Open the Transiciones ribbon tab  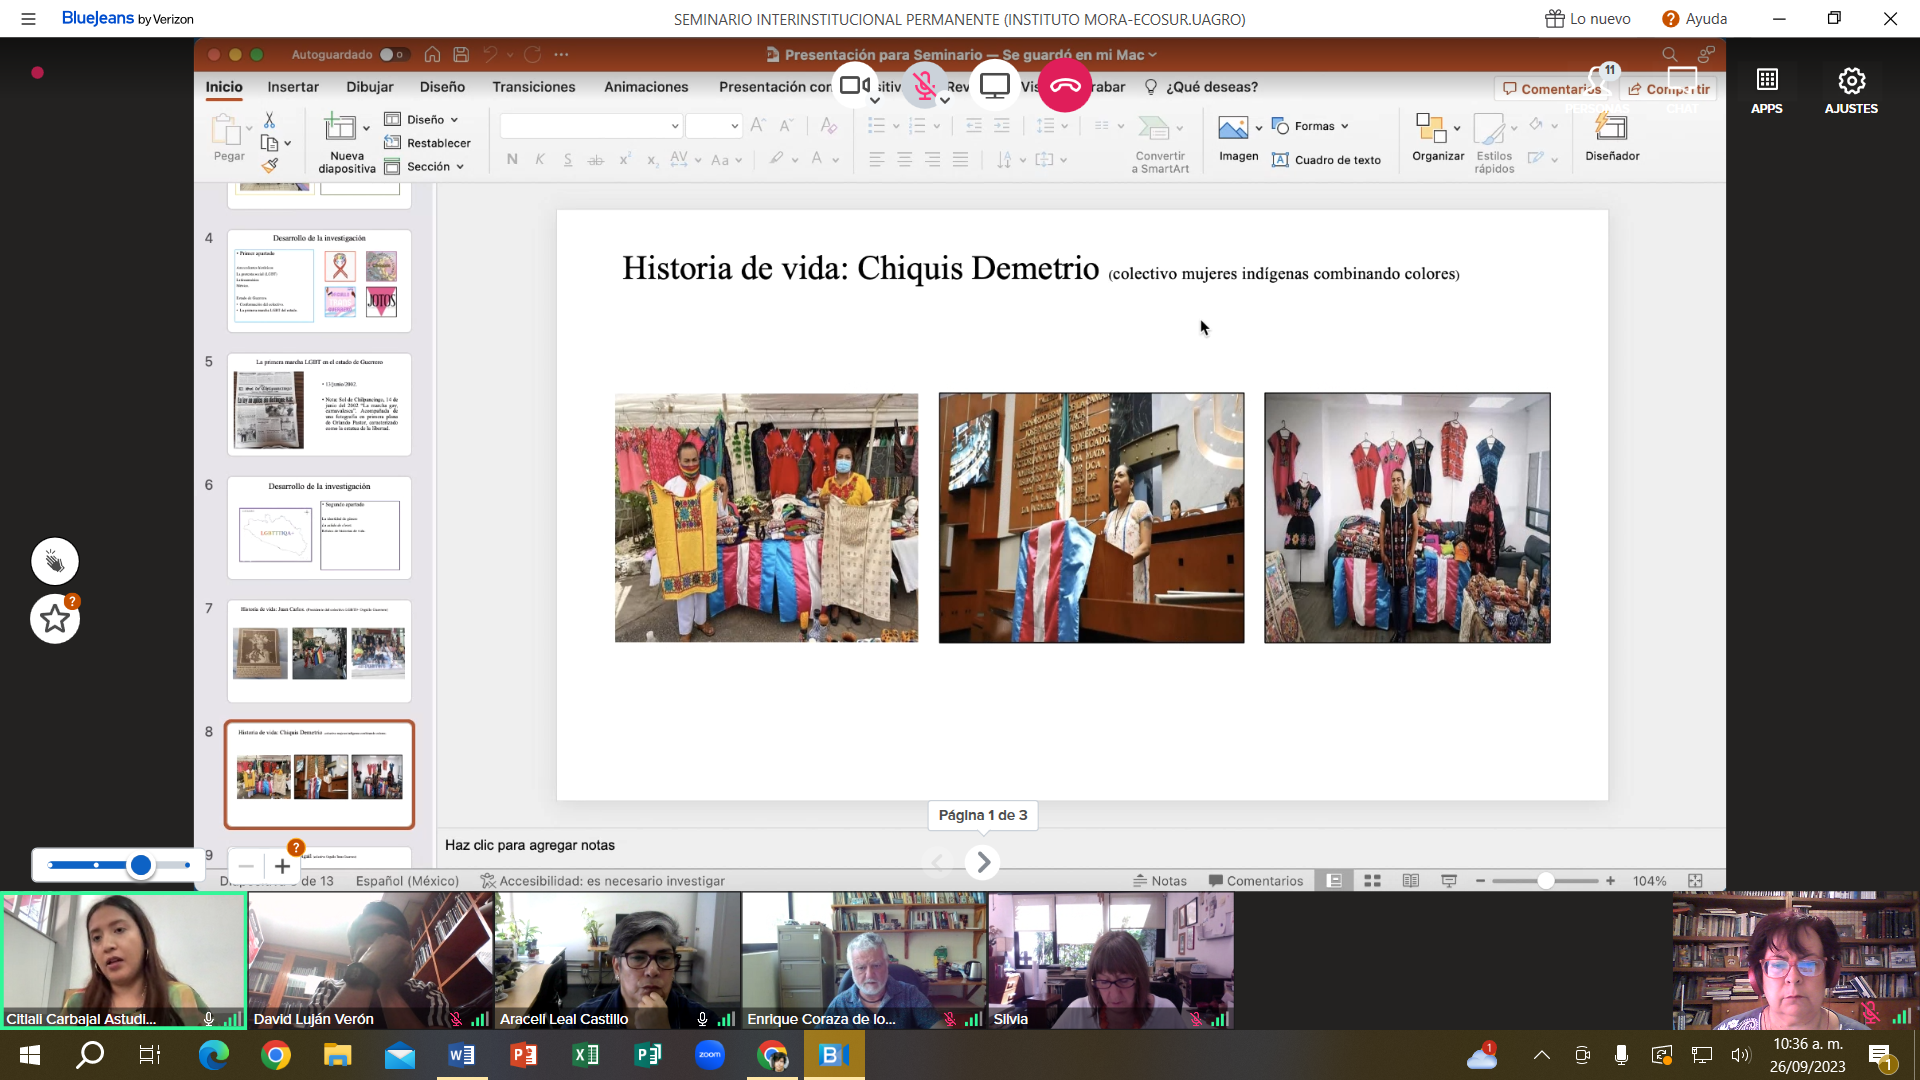point(534,87)
